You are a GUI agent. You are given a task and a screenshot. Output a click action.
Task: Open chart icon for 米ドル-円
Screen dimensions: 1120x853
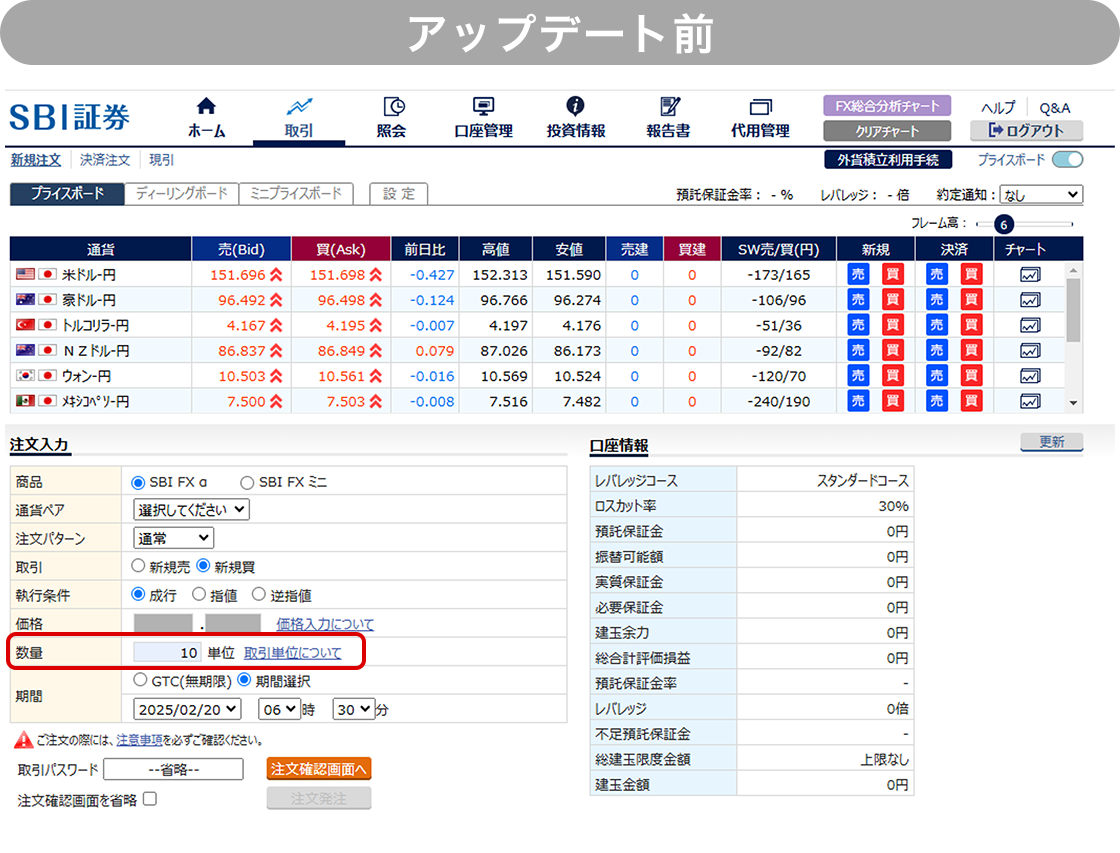pyautogui.click(x=1030, y=274)
